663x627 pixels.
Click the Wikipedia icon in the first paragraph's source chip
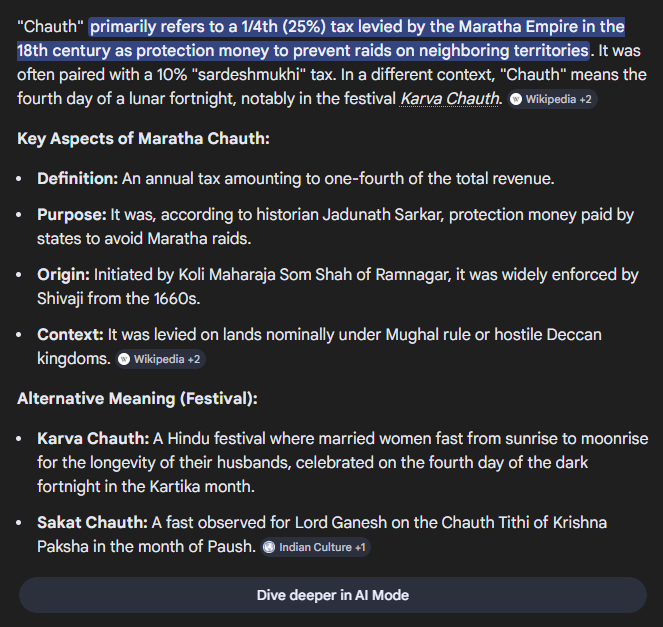[516, 99]
